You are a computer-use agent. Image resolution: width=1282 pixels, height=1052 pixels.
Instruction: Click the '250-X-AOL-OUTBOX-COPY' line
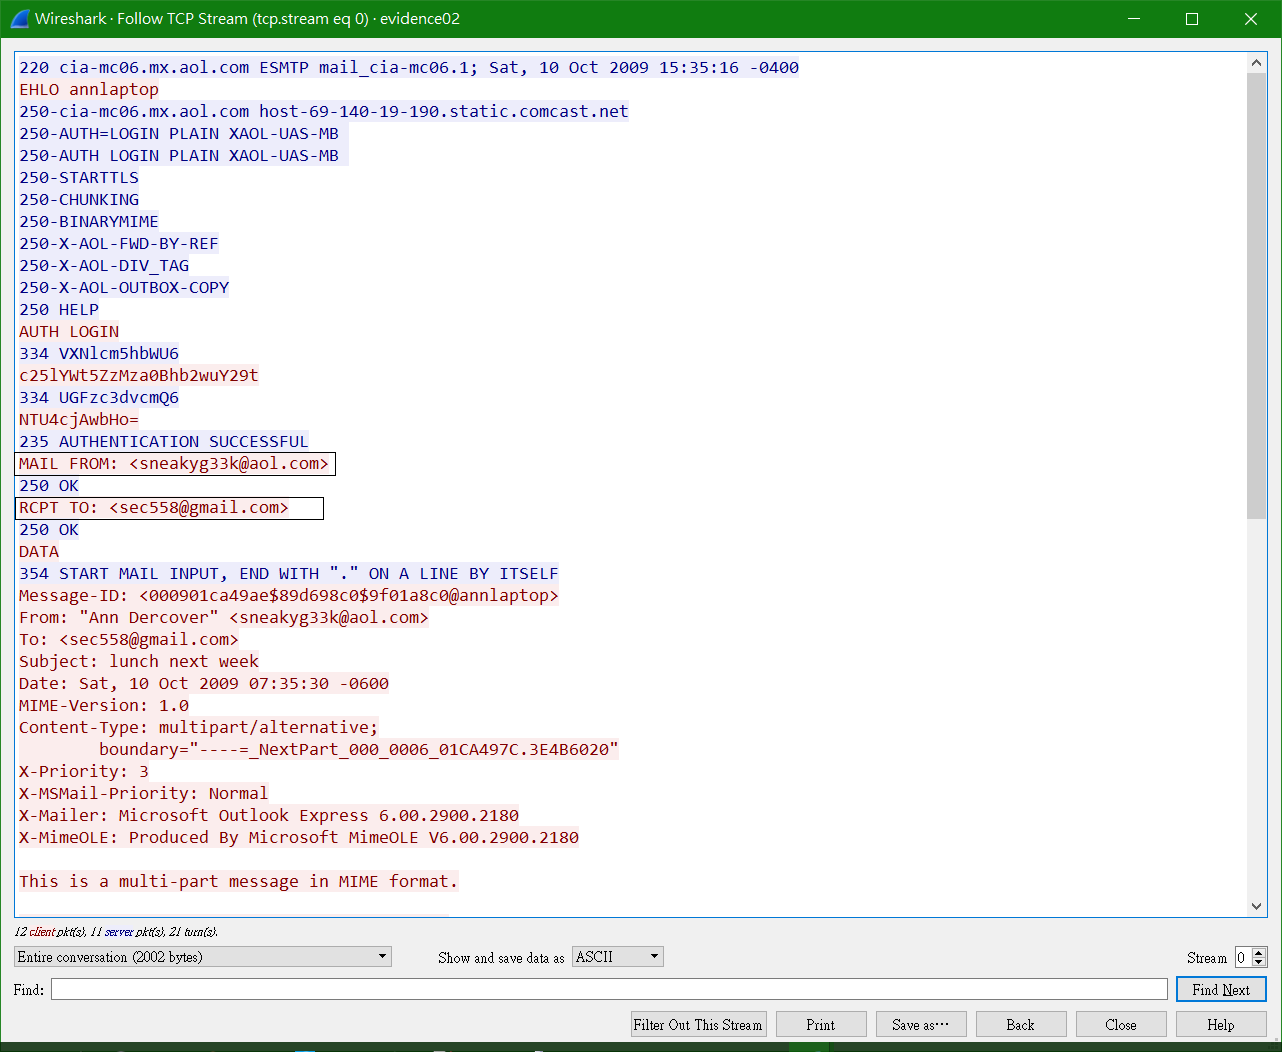click(x=124, y=287)
